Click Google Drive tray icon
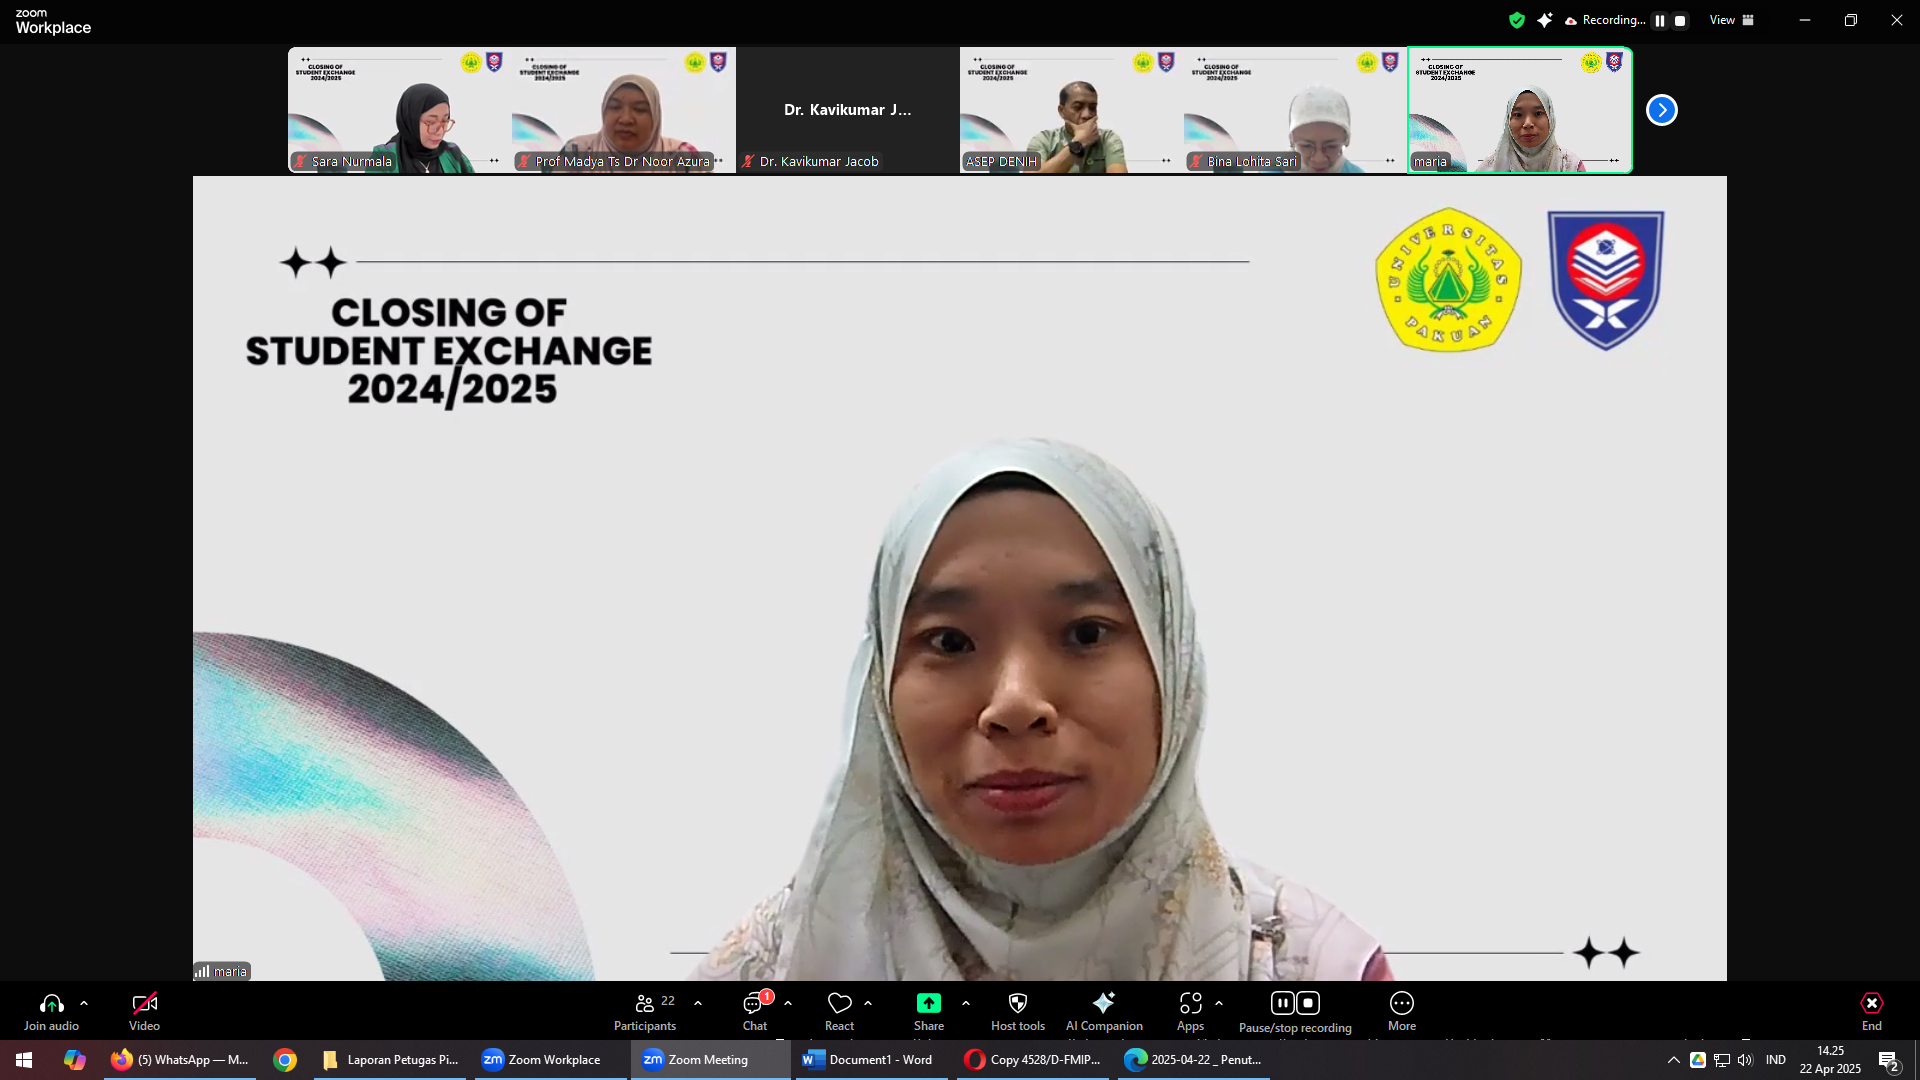Viewport: 1920px width, 1080px height. 1698,1060
